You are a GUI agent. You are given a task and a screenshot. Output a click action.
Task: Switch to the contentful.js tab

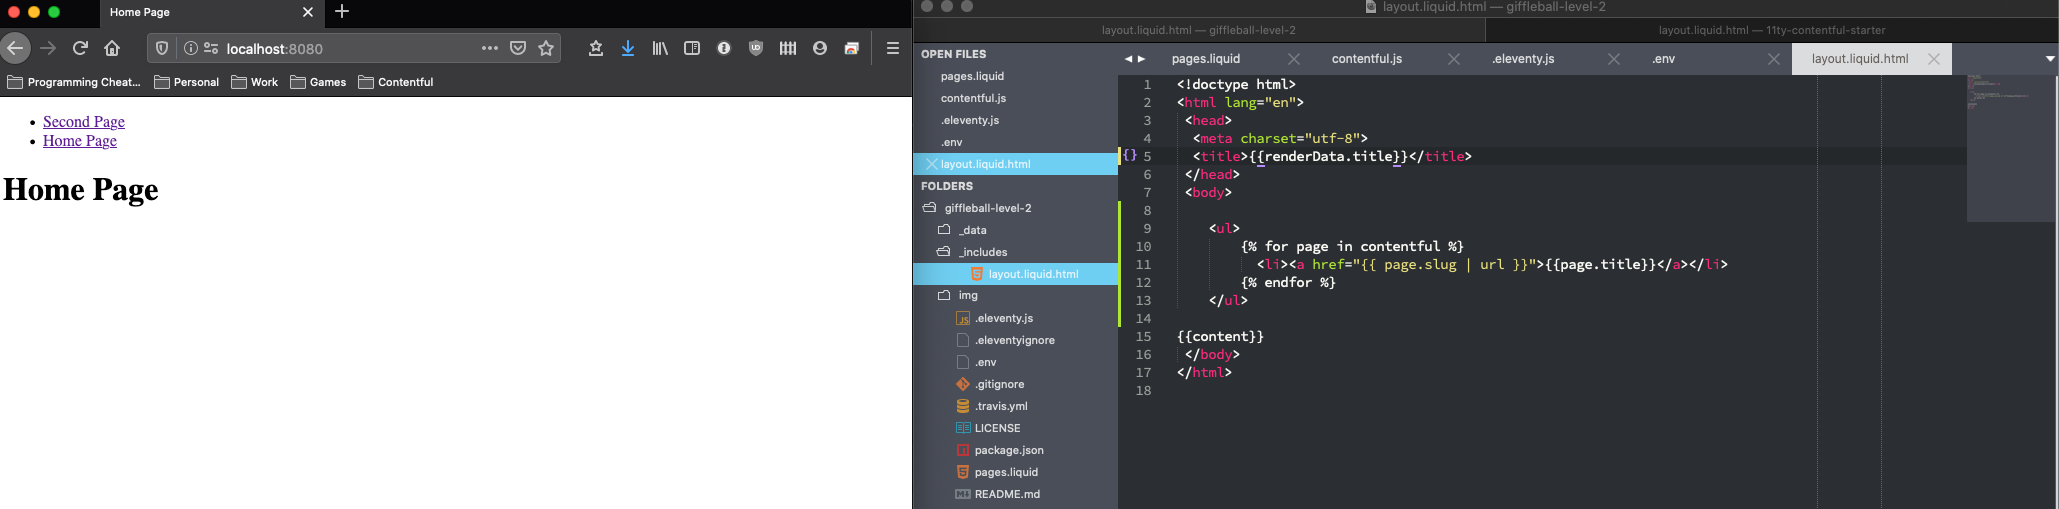coord(1366,59)
